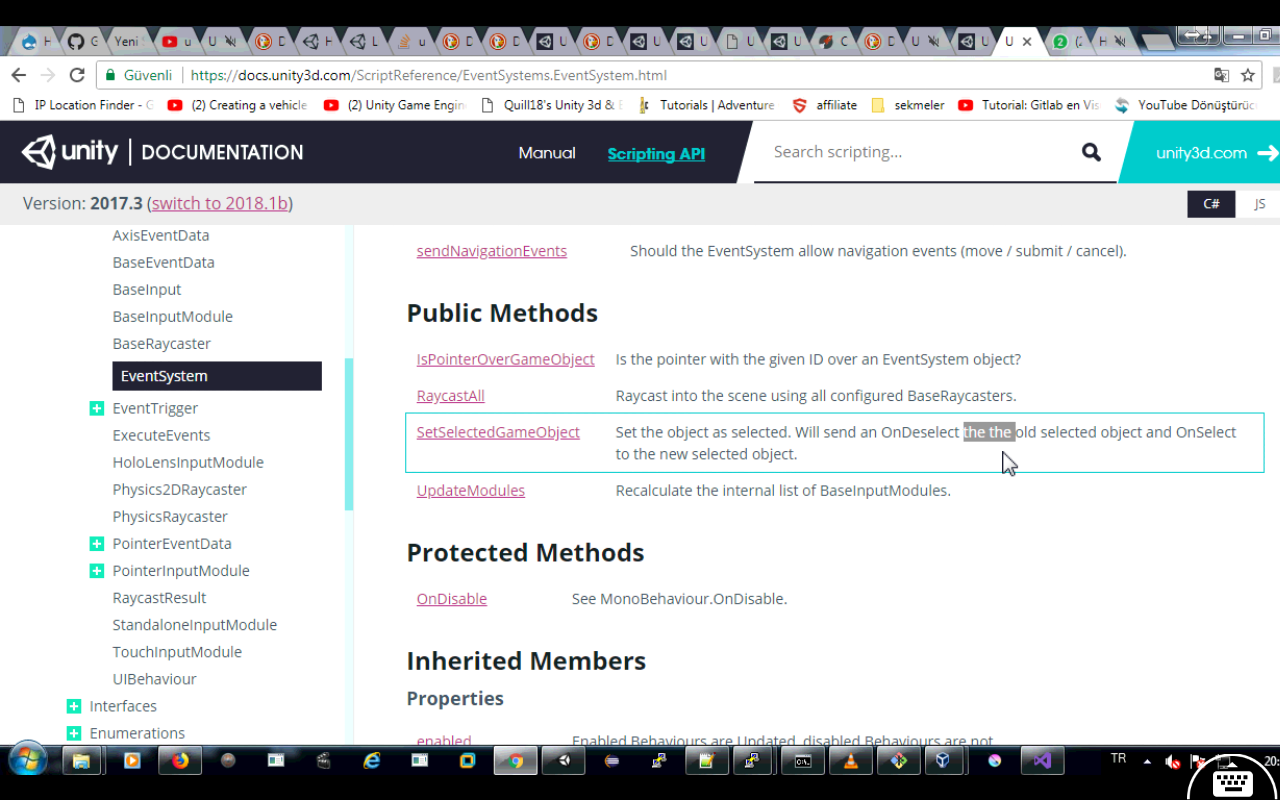Click the translate icon in the address bar
Viewport: 1280px width, 800px height.
point(1221,75)
